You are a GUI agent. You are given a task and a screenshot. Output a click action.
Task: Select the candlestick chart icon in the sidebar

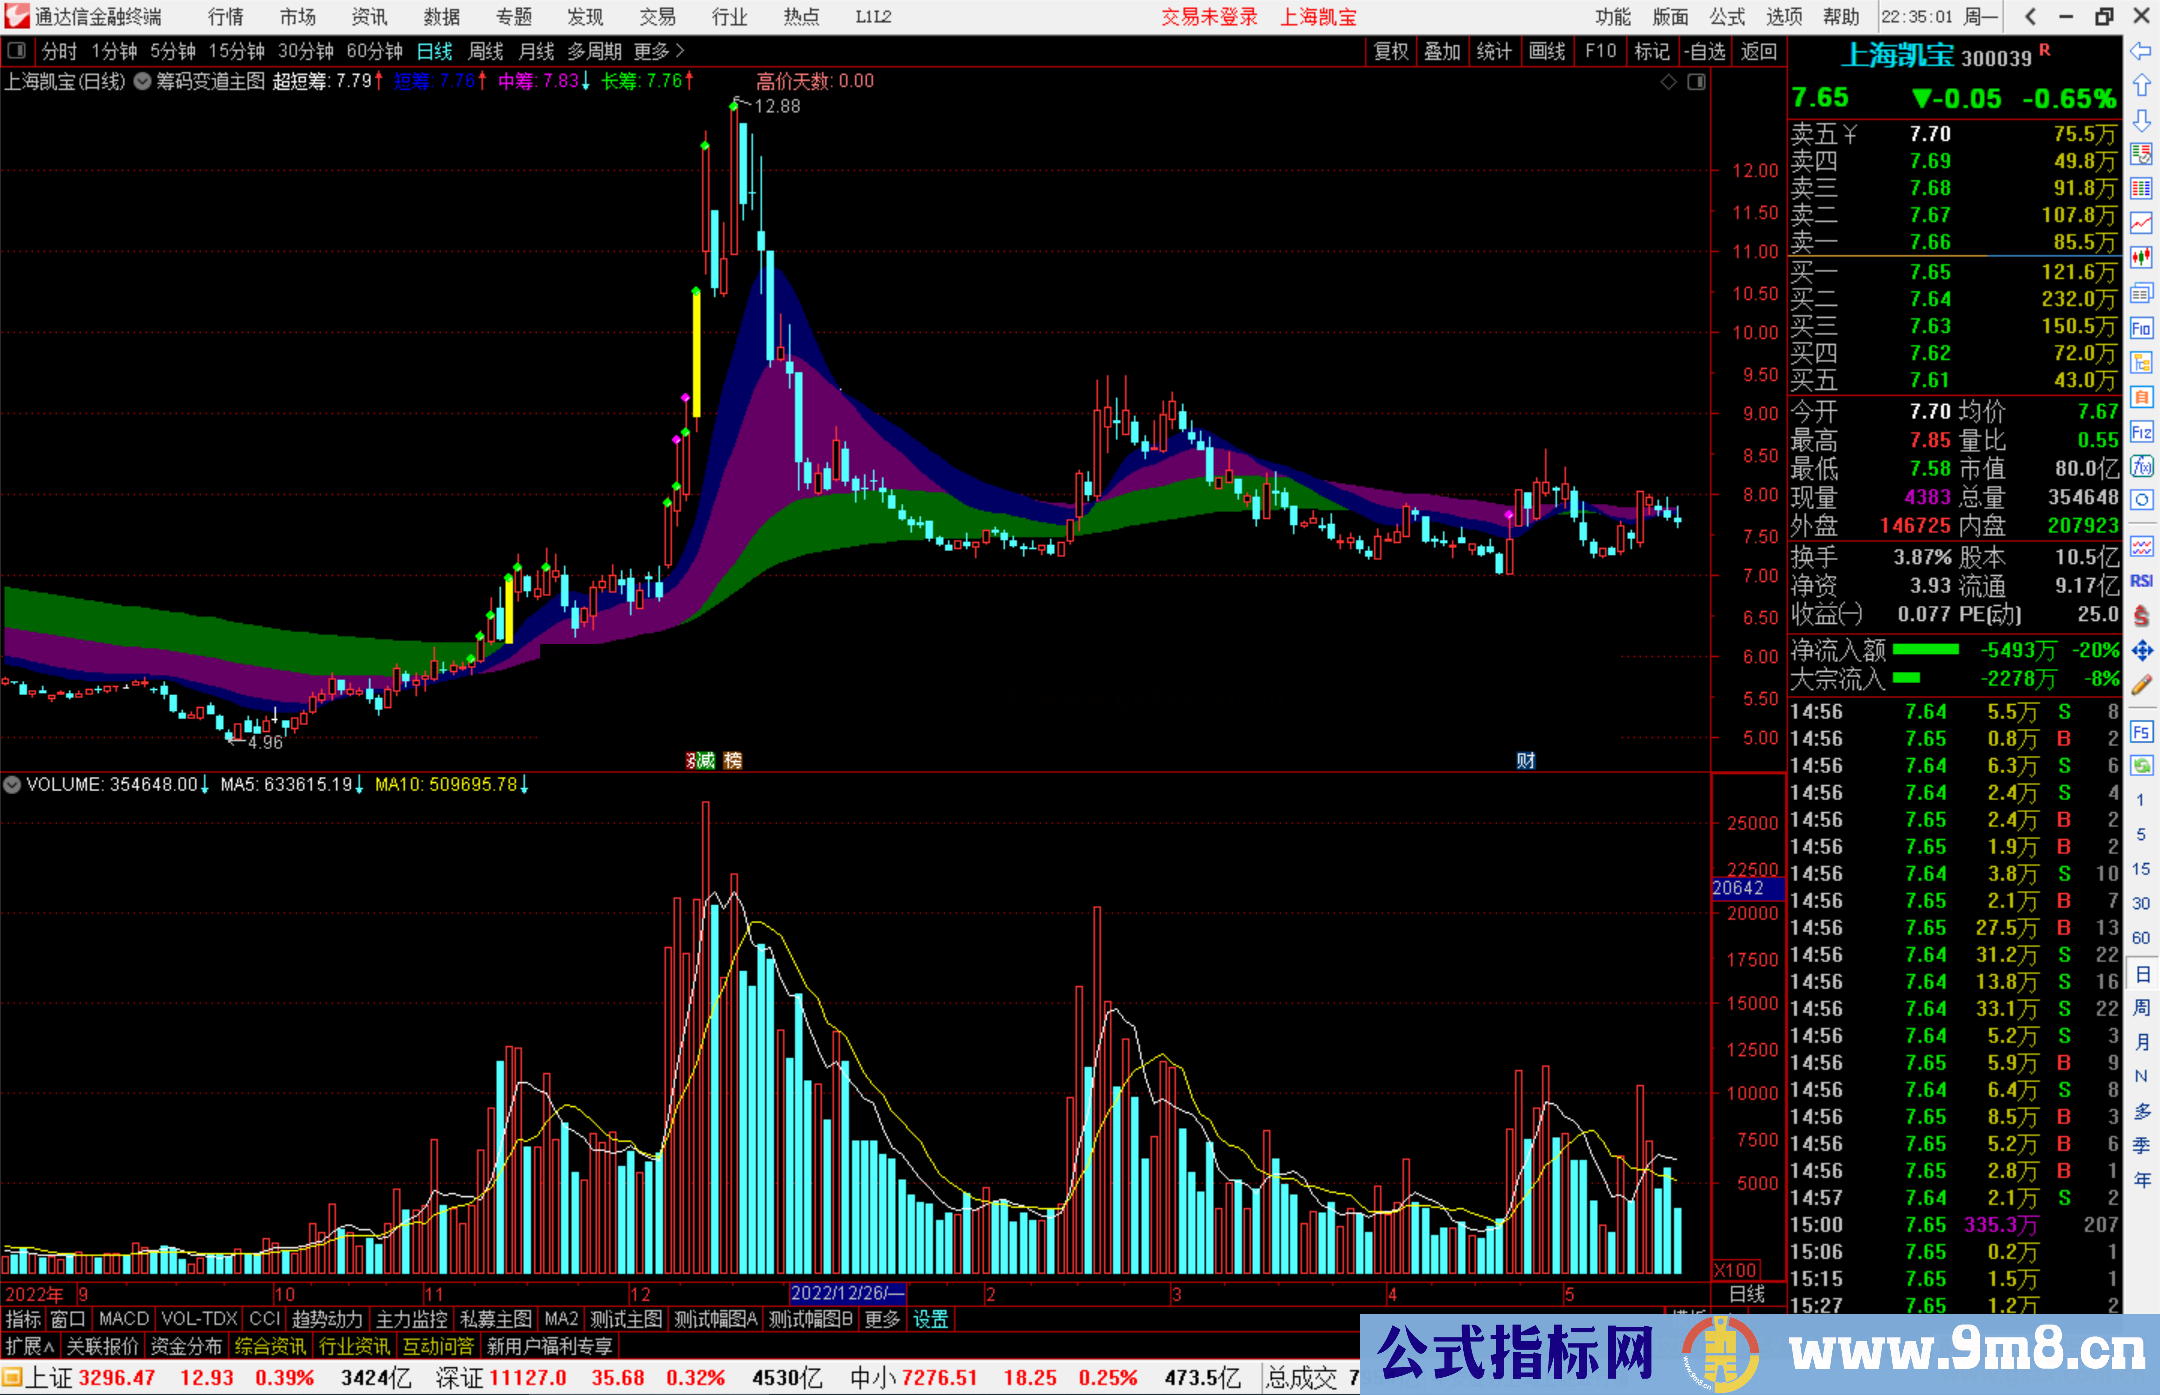[x=2141, y=258]
